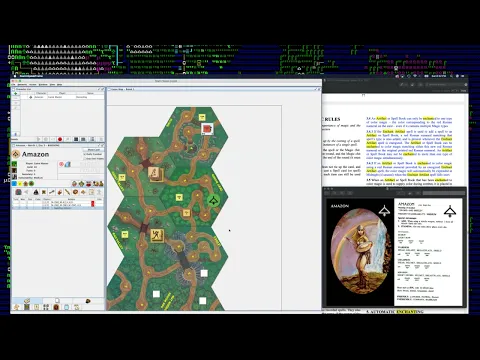Click the first yellow chit at the map top
Viewport: 480px width, 360px height.
(202, 117)
